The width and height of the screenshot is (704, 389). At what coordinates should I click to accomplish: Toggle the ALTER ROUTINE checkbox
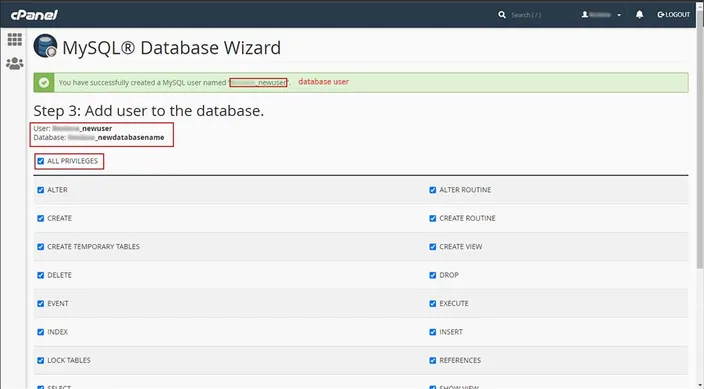point(433,190)
